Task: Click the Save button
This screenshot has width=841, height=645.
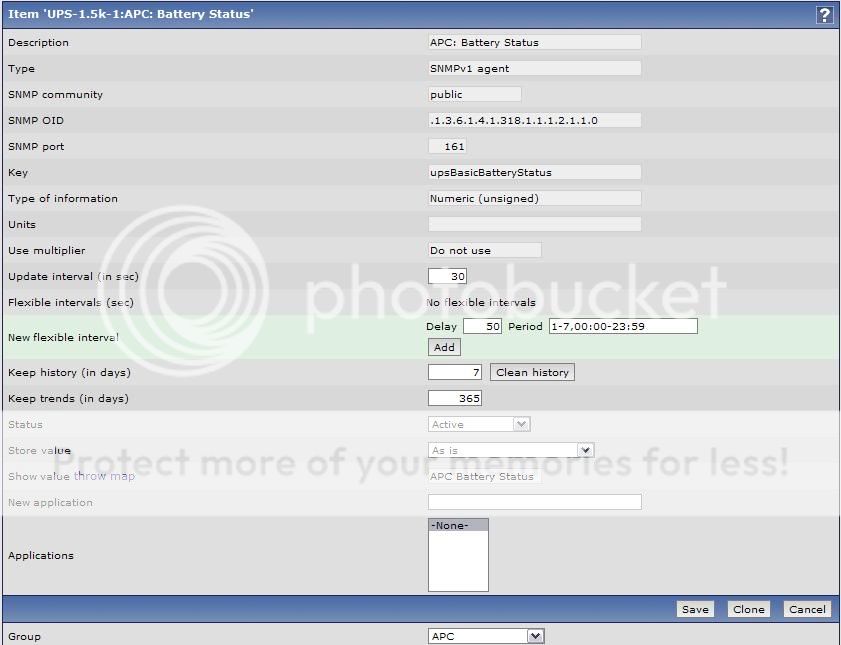Action: pyautogui.click(x=694, y=609)
